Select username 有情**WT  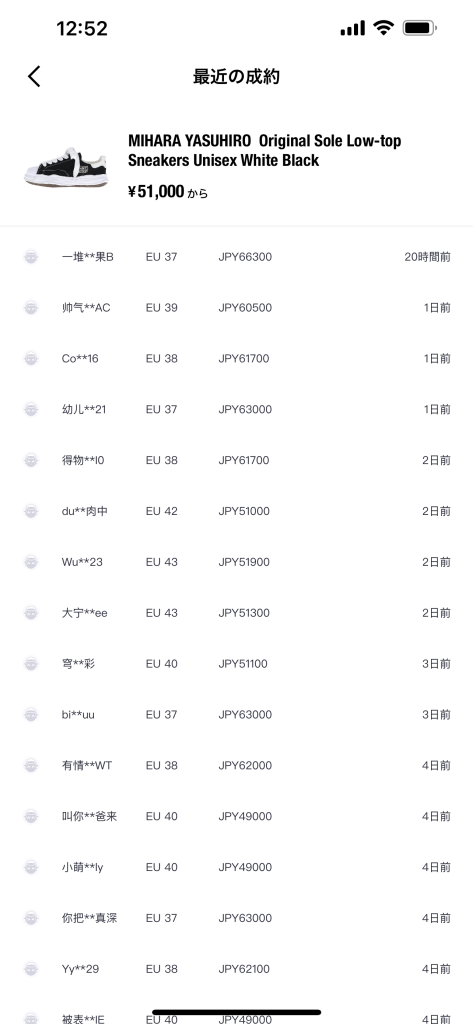click(x=87, y=766)
